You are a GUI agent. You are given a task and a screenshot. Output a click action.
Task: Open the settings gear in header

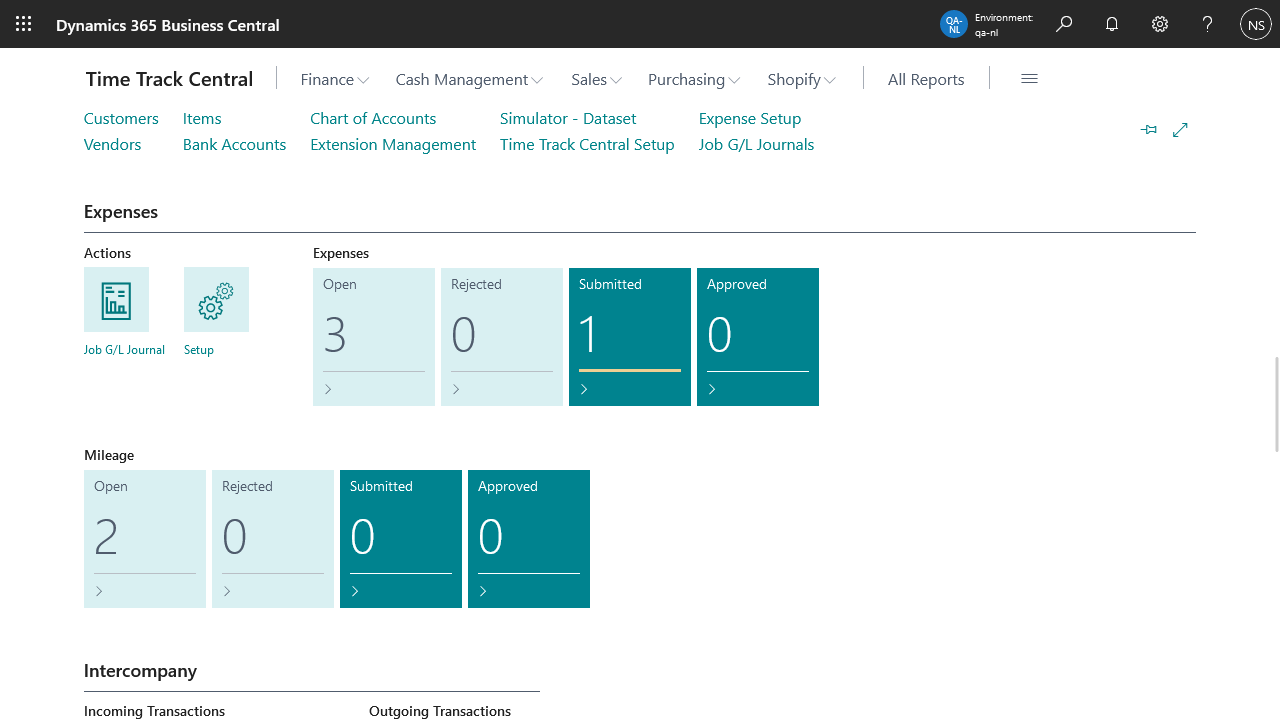tap(1160, 24)
